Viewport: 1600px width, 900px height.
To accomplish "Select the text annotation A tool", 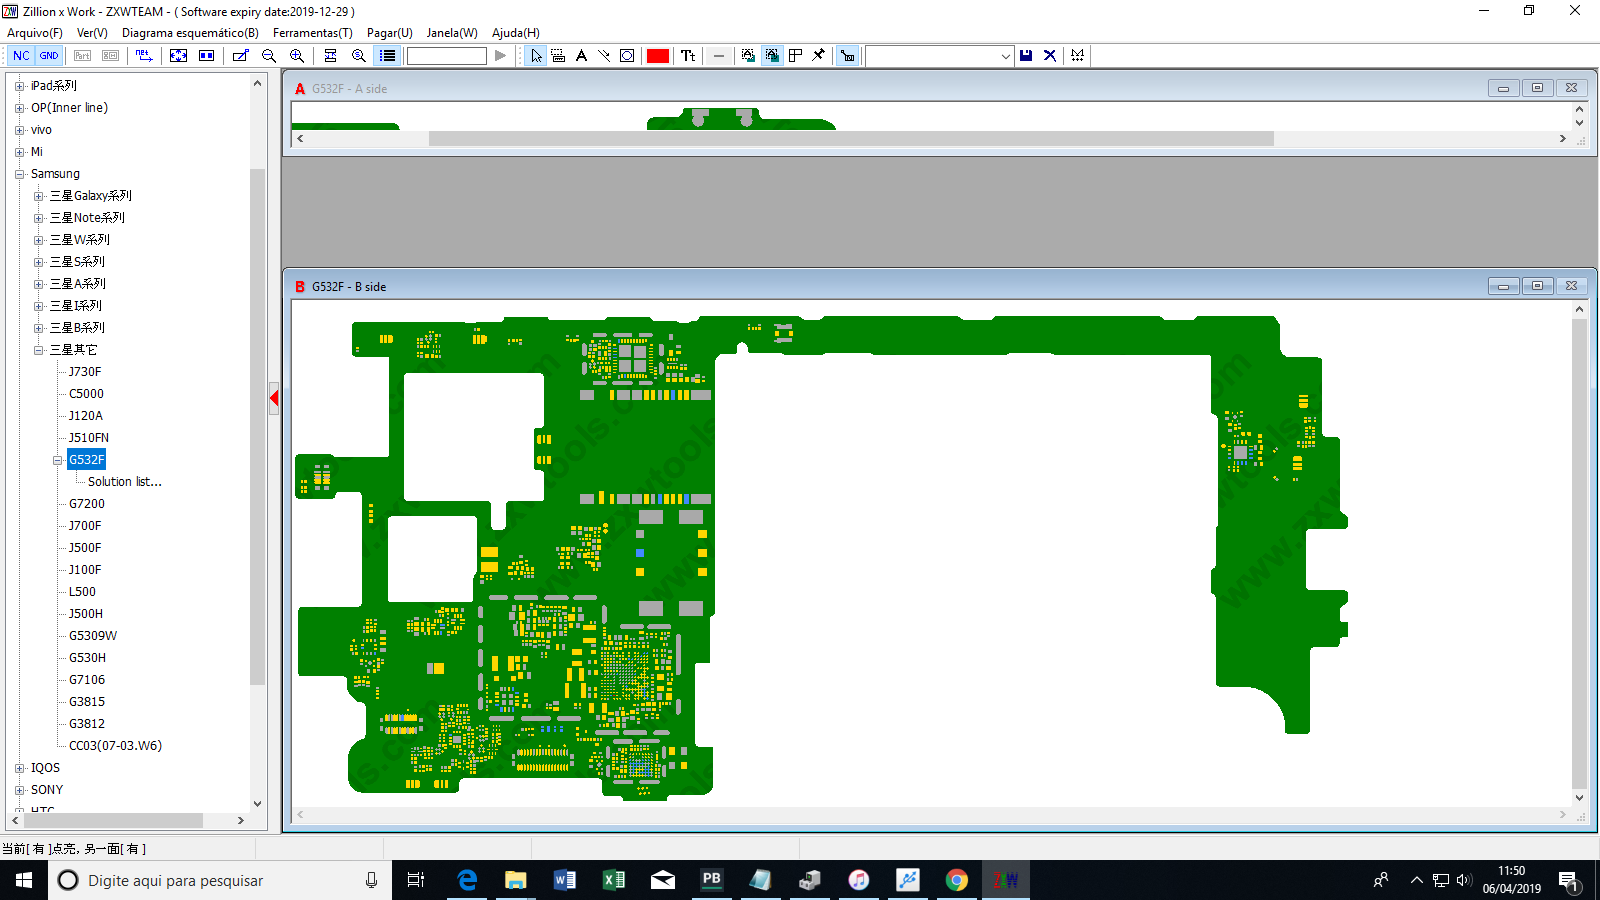I will tap(581, 56).
